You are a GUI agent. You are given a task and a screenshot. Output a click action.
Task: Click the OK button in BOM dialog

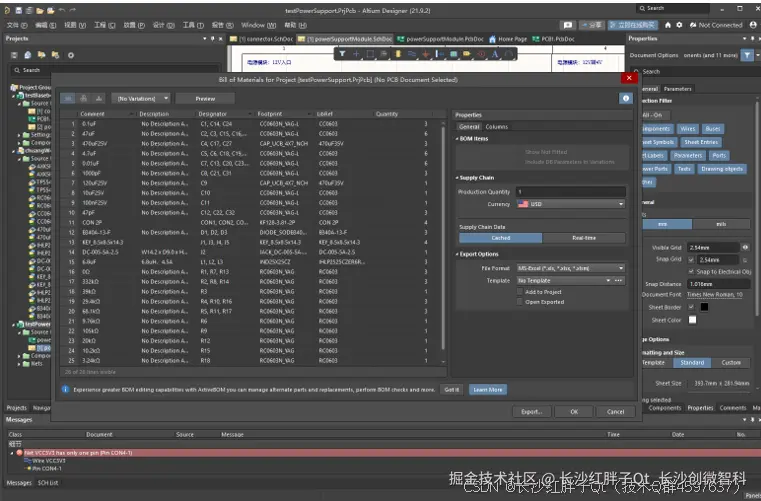574,412
